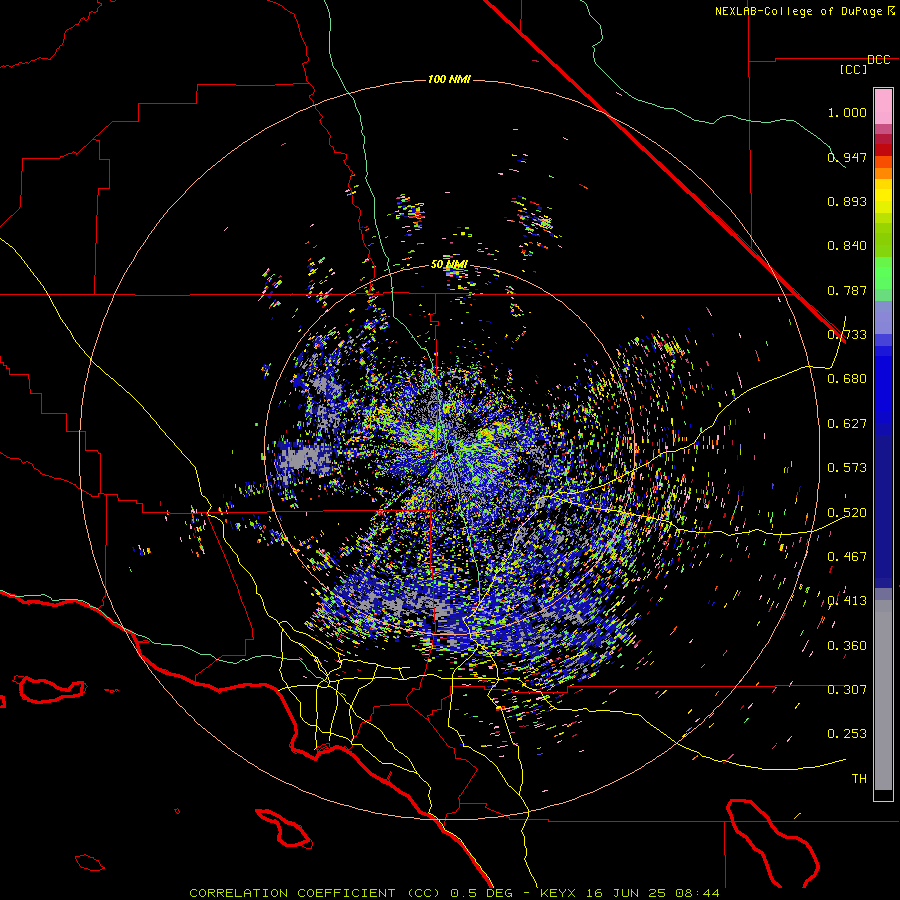Click the 0.360 scale value
Viewport: 900px width, 900px height.
[847, 646]
